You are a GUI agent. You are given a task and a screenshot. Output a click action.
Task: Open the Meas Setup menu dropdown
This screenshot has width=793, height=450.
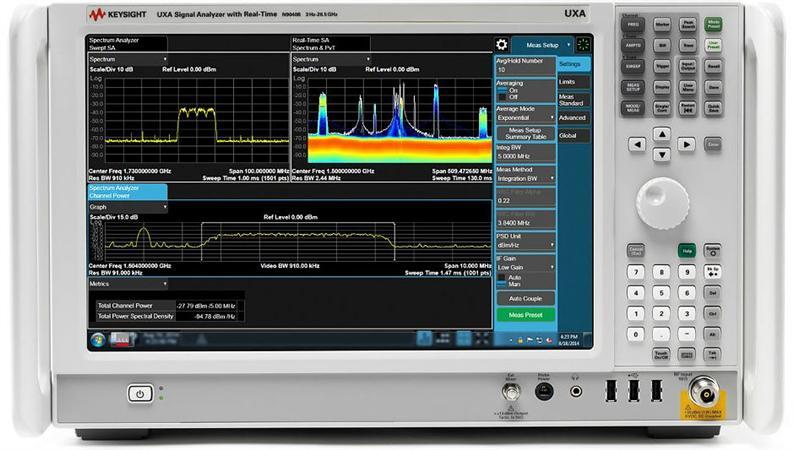click(543, 45)
